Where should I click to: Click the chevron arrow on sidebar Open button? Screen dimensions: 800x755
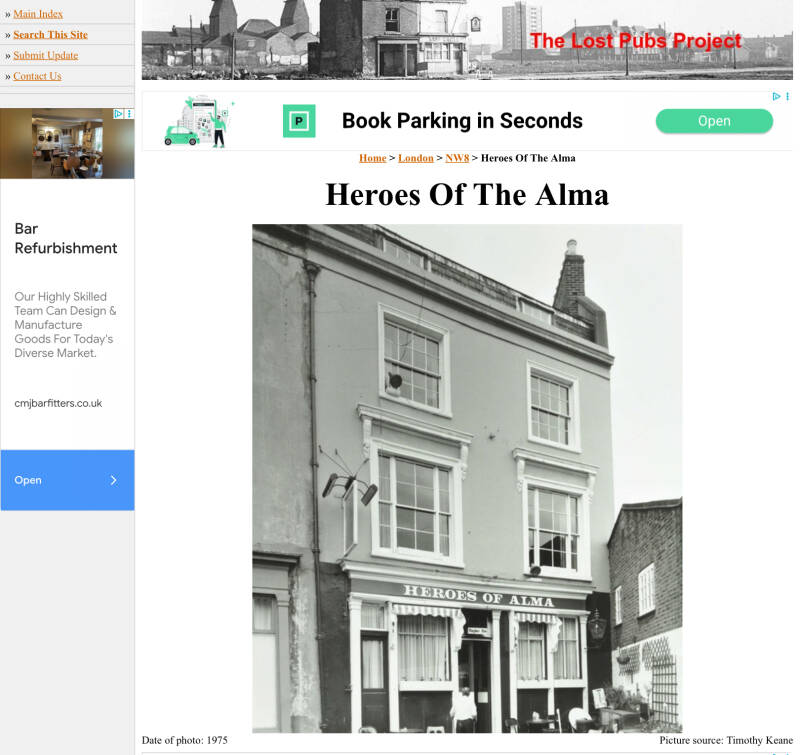pyautogui.click(x=113, y=480)
